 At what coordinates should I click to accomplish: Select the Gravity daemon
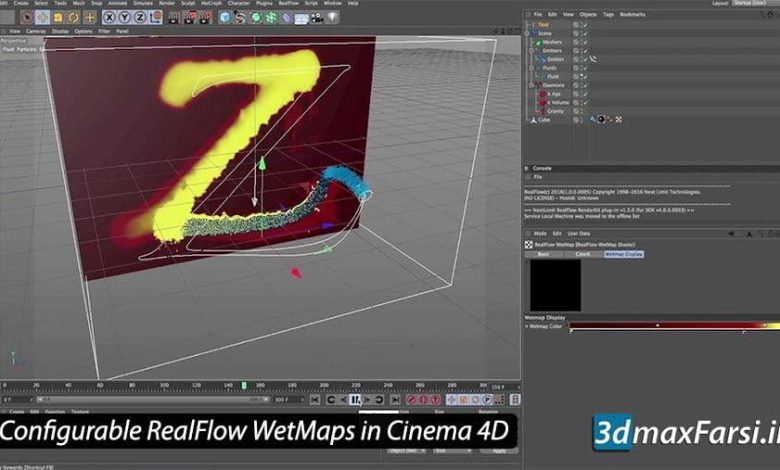pos(555,111)
